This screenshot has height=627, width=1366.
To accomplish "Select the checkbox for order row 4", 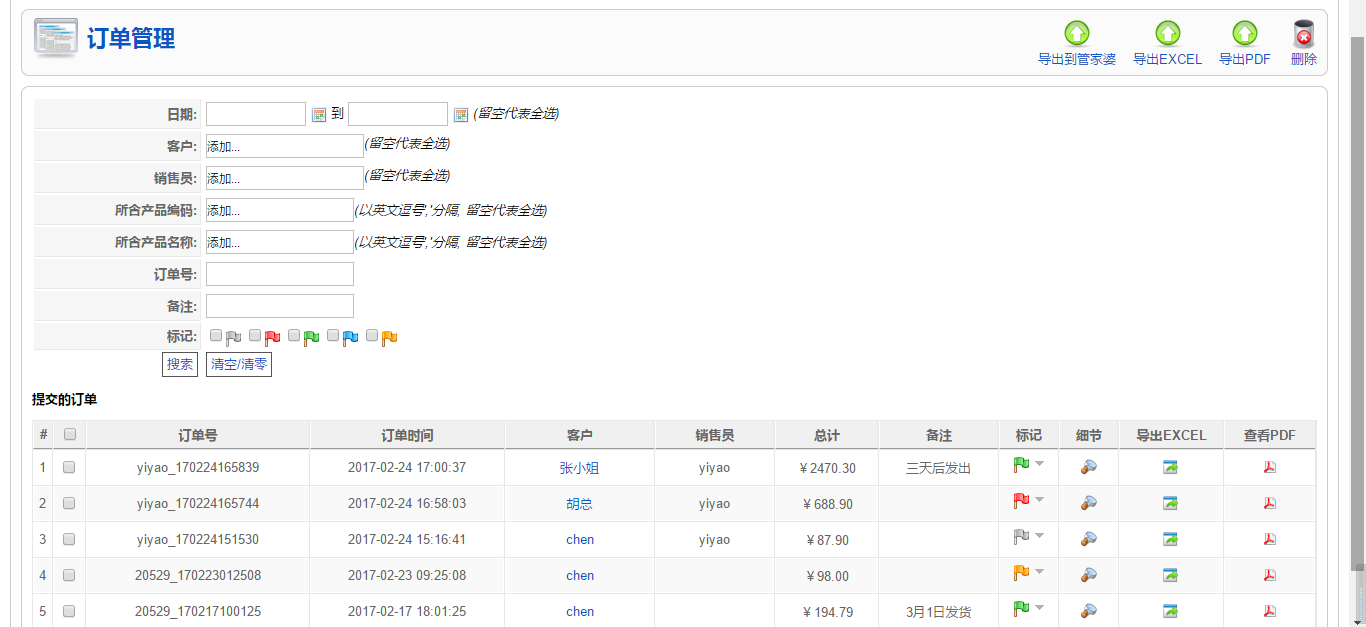I will pos(70,575).
